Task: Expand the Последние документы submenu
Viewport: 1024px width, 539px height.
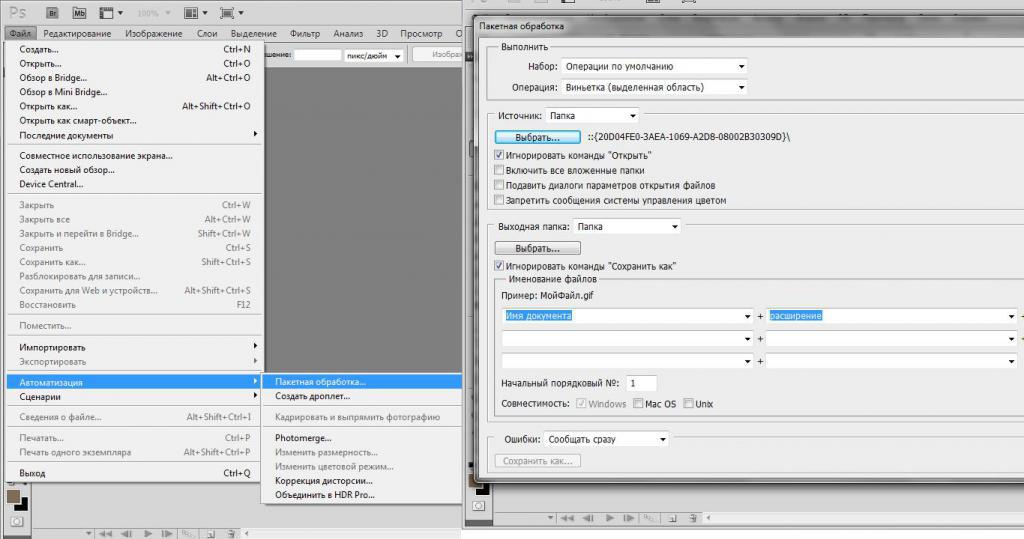Action: (x=136, y=135)
